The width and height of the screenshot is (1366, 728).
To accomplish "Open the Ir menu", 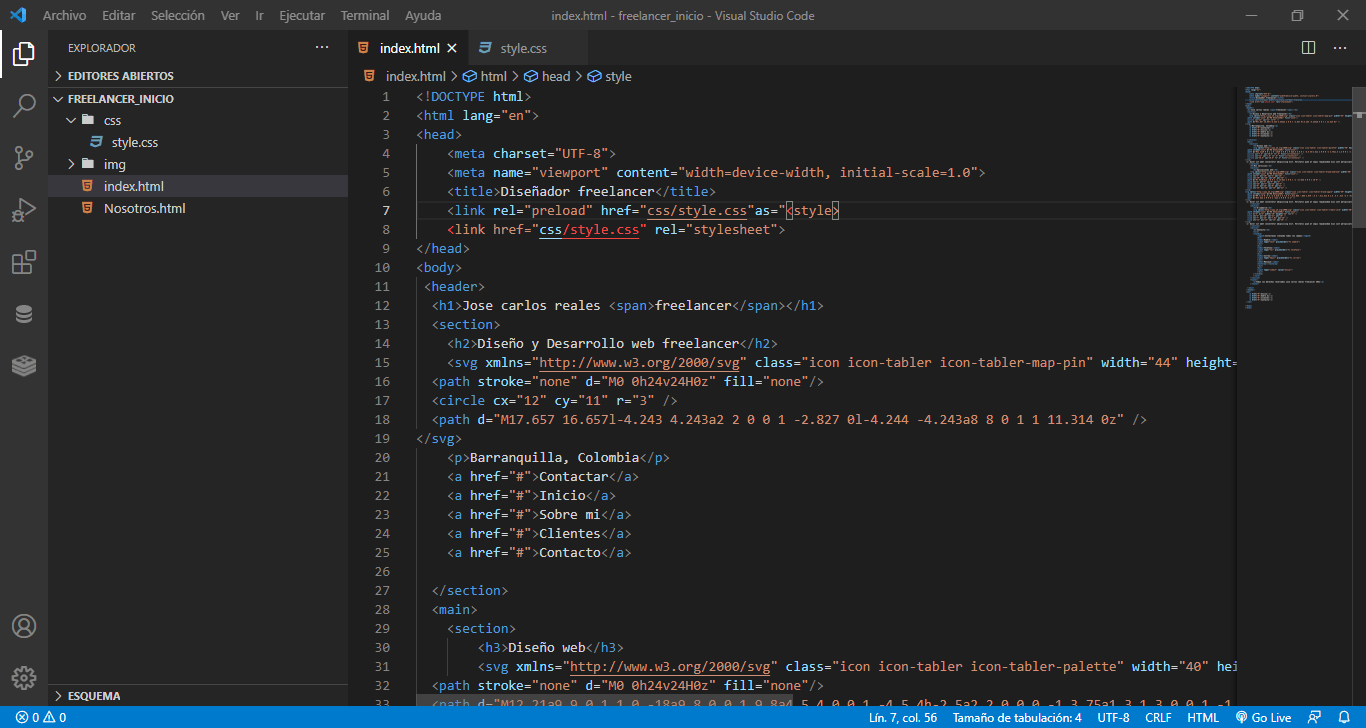I will coord(260,16).
